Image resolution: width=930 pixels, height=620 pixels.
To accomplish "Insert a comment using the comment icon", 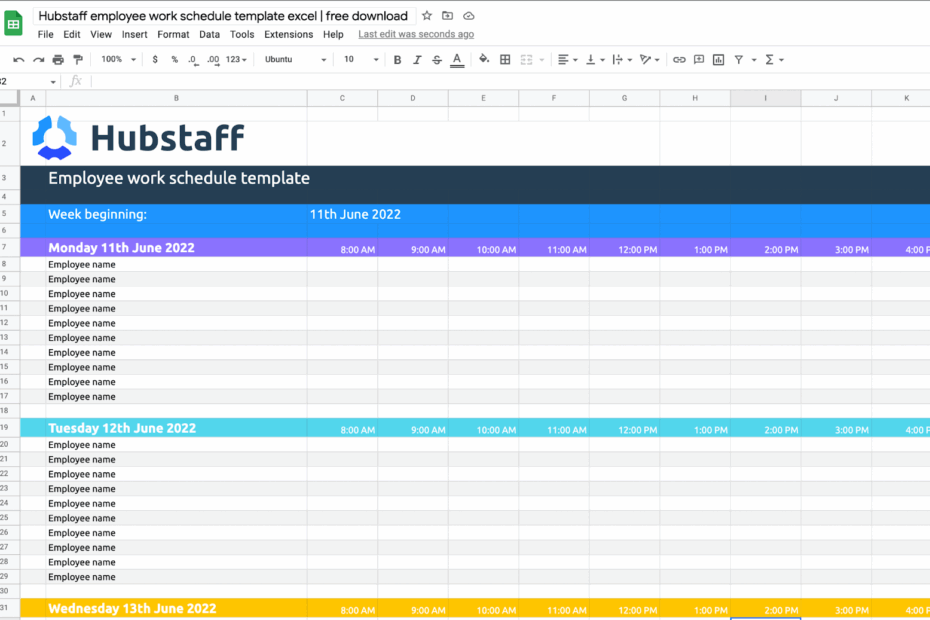I will 698,59.
